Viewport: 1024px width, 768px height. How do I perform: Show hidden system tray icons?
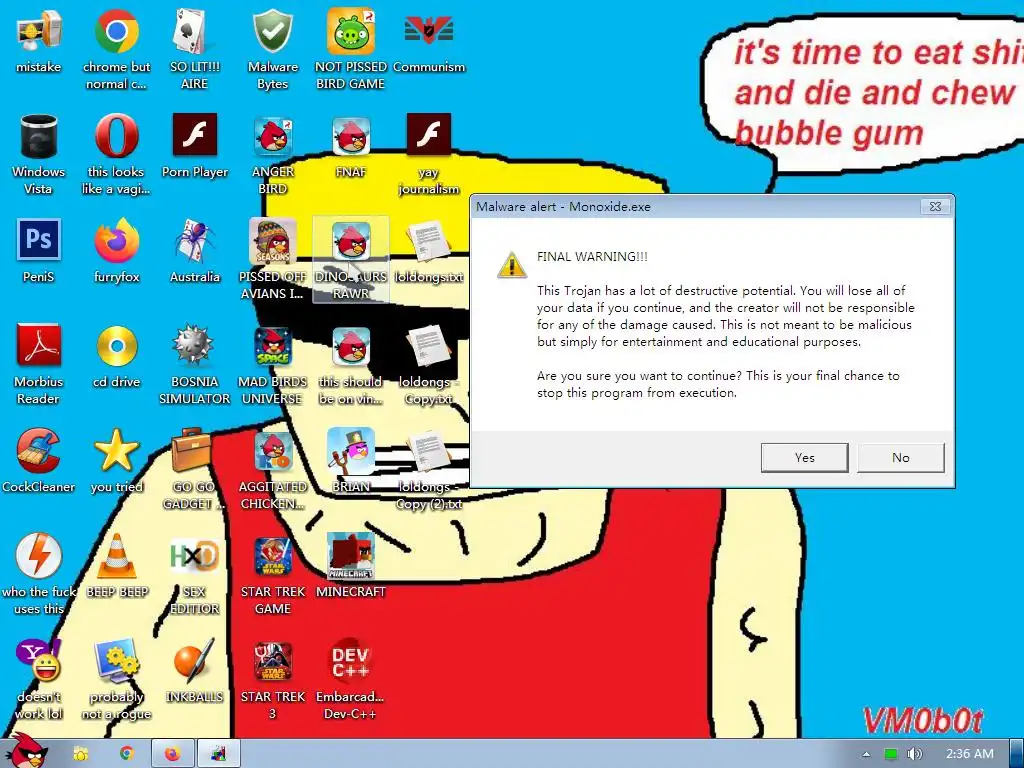(x=866, y=754)
